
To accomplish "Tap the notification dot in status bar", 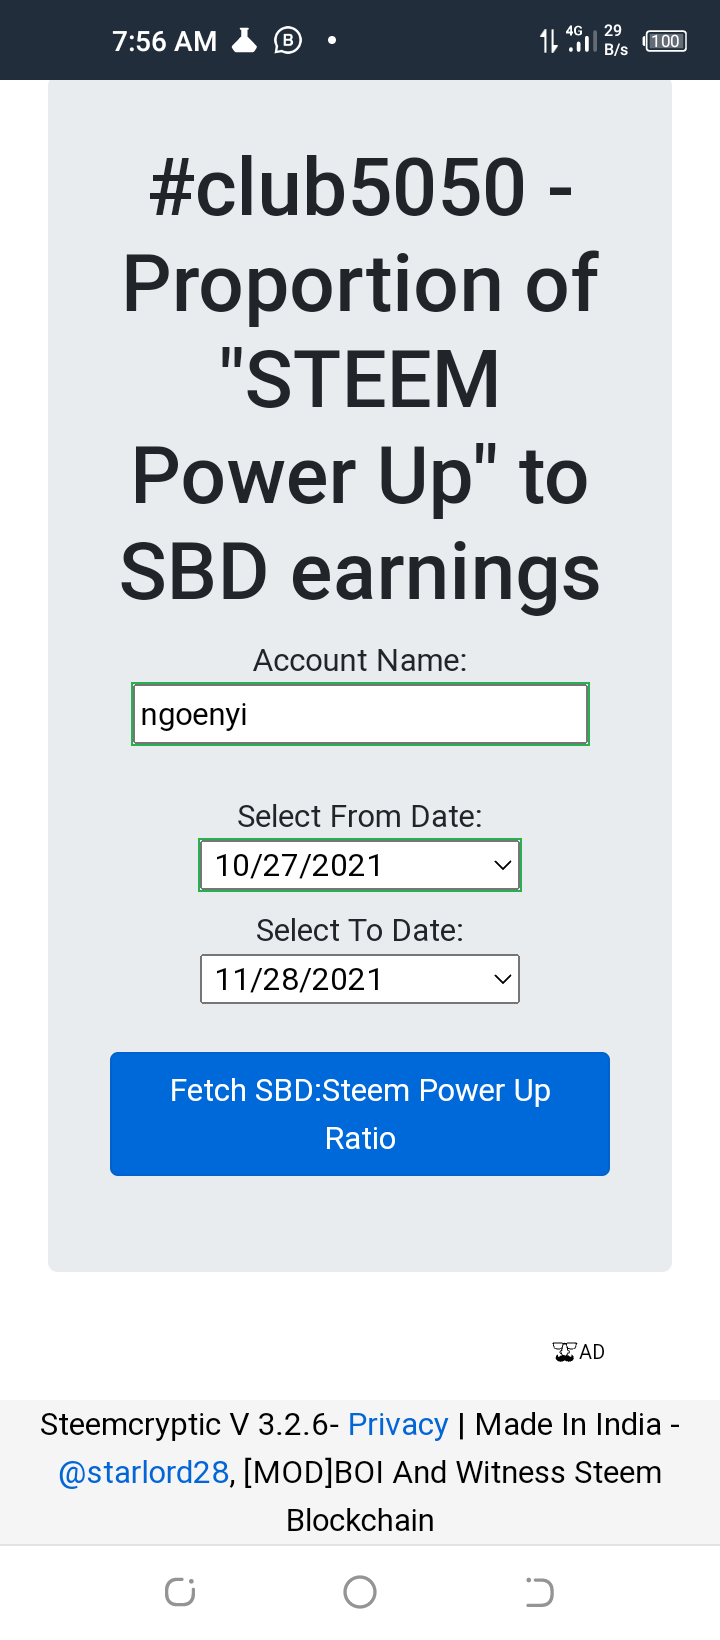I will click(x=332, y=40).
